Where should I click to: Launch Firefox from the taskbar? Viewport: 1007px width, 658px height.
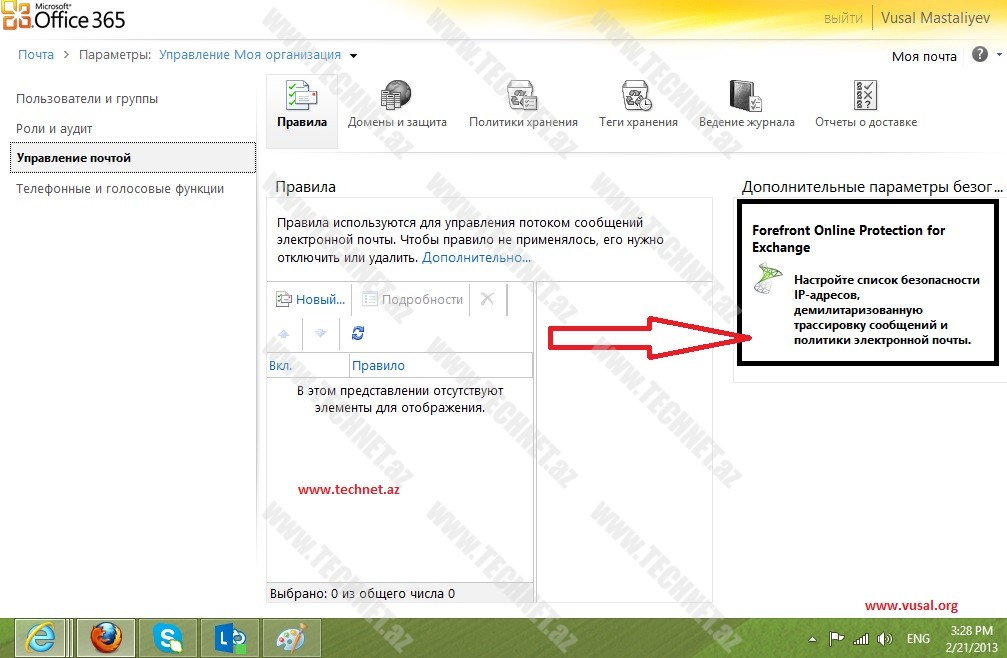[x=105, y=637]
